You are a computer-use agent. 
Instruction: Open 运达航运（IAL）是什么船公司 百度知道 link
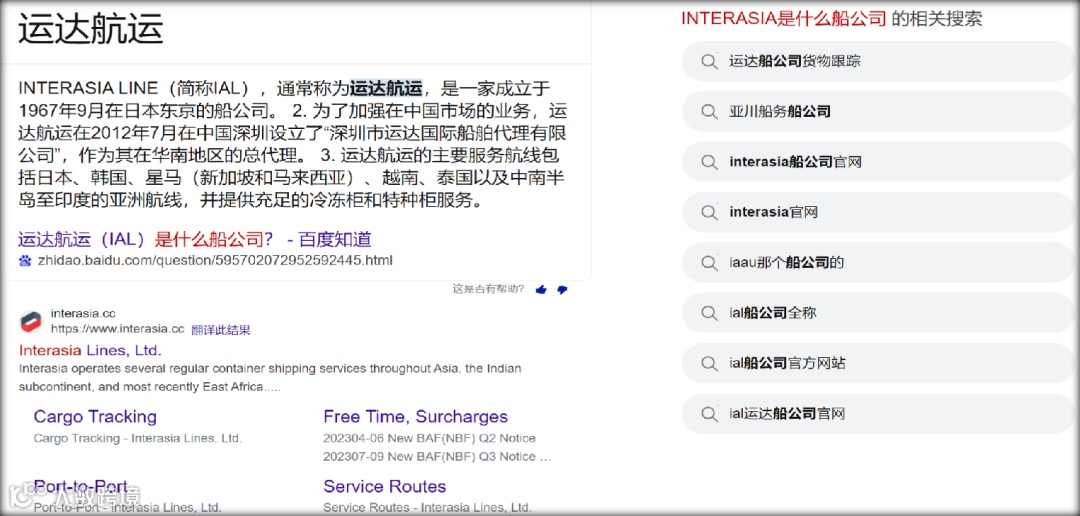195,239
